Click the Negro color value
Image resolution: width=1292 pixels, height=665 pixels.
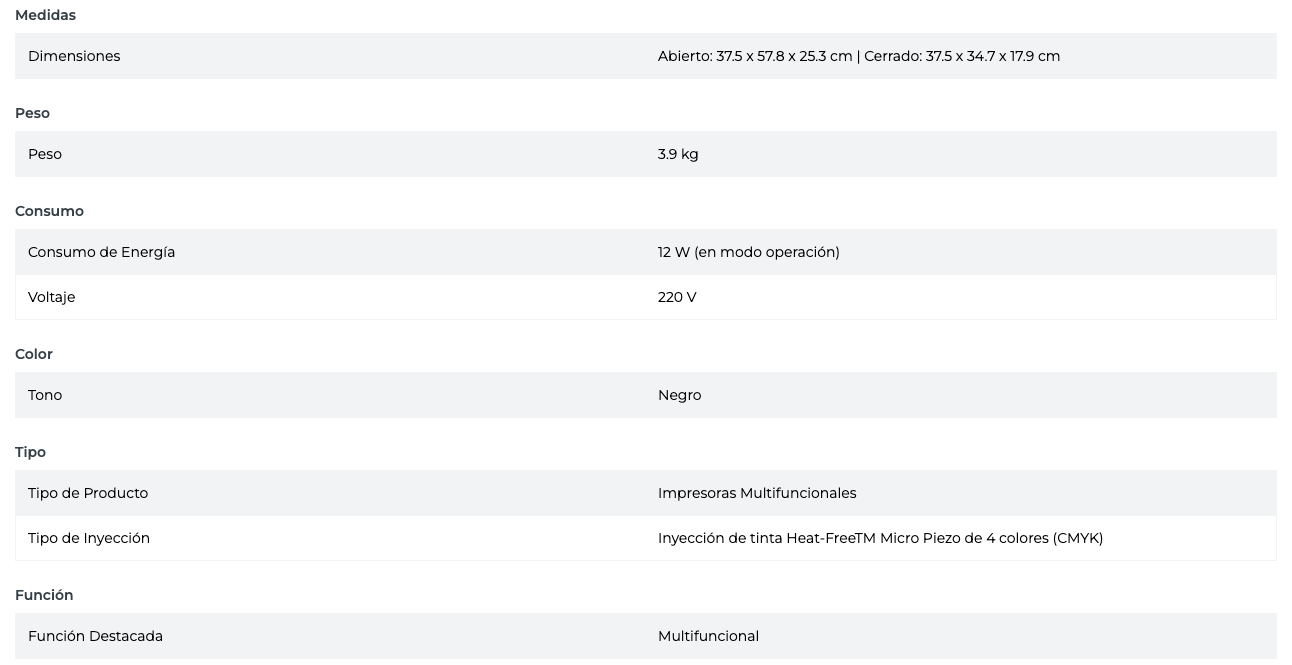(x=679, y=395)
